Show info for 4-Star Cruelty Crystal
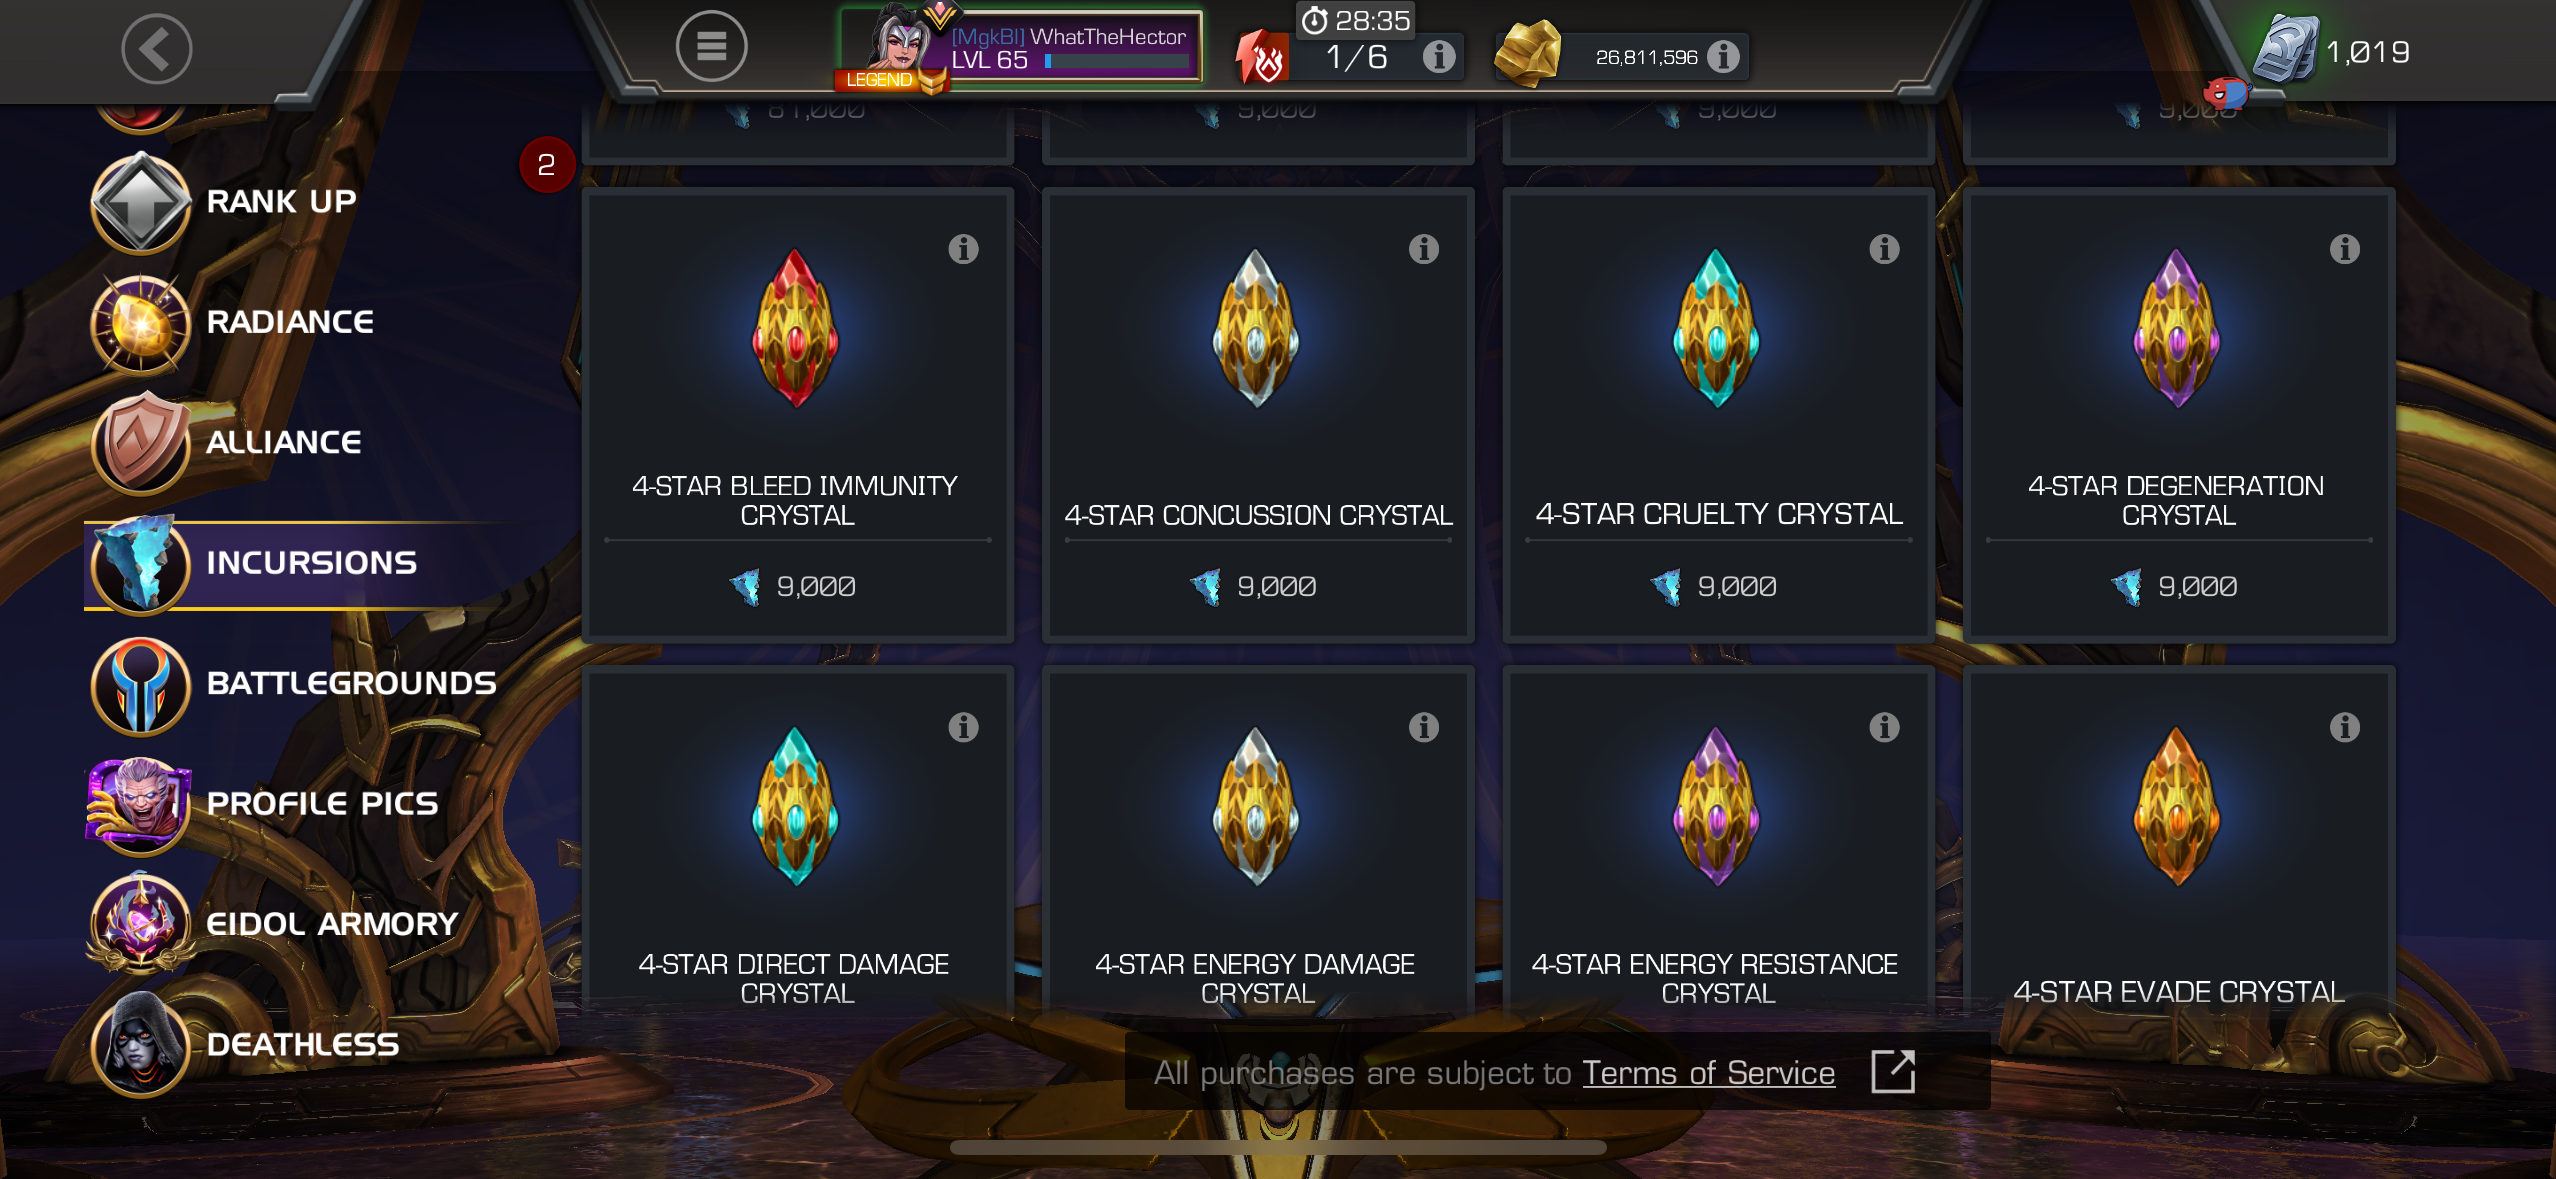The height and width of the screenshot is (1179, 2556). (1884, 249)
